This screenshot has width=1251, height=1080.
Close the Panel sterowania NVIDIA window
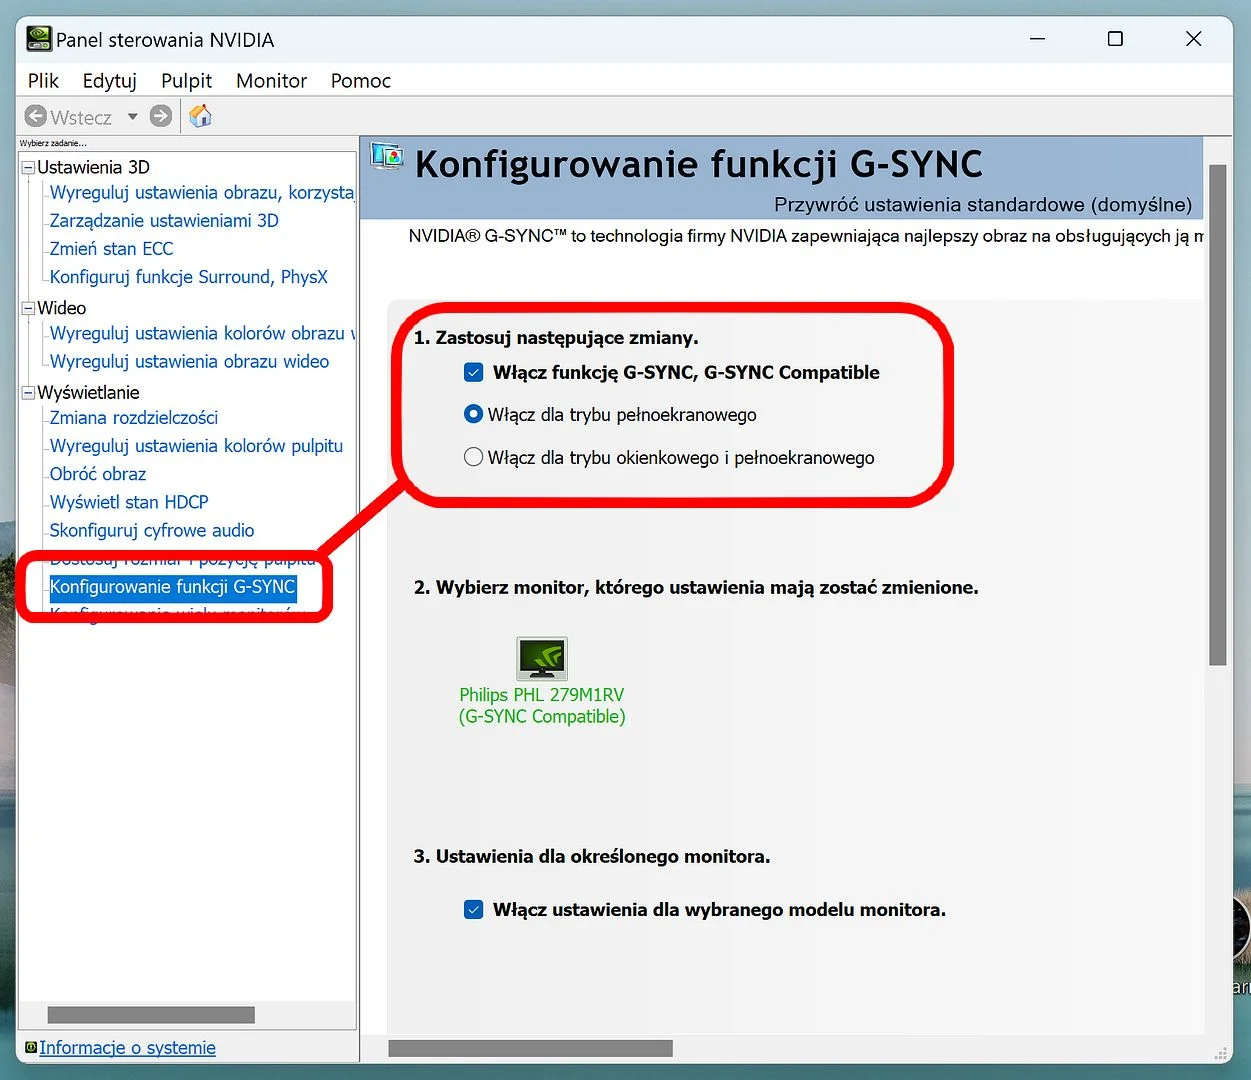click(1193, 39)
